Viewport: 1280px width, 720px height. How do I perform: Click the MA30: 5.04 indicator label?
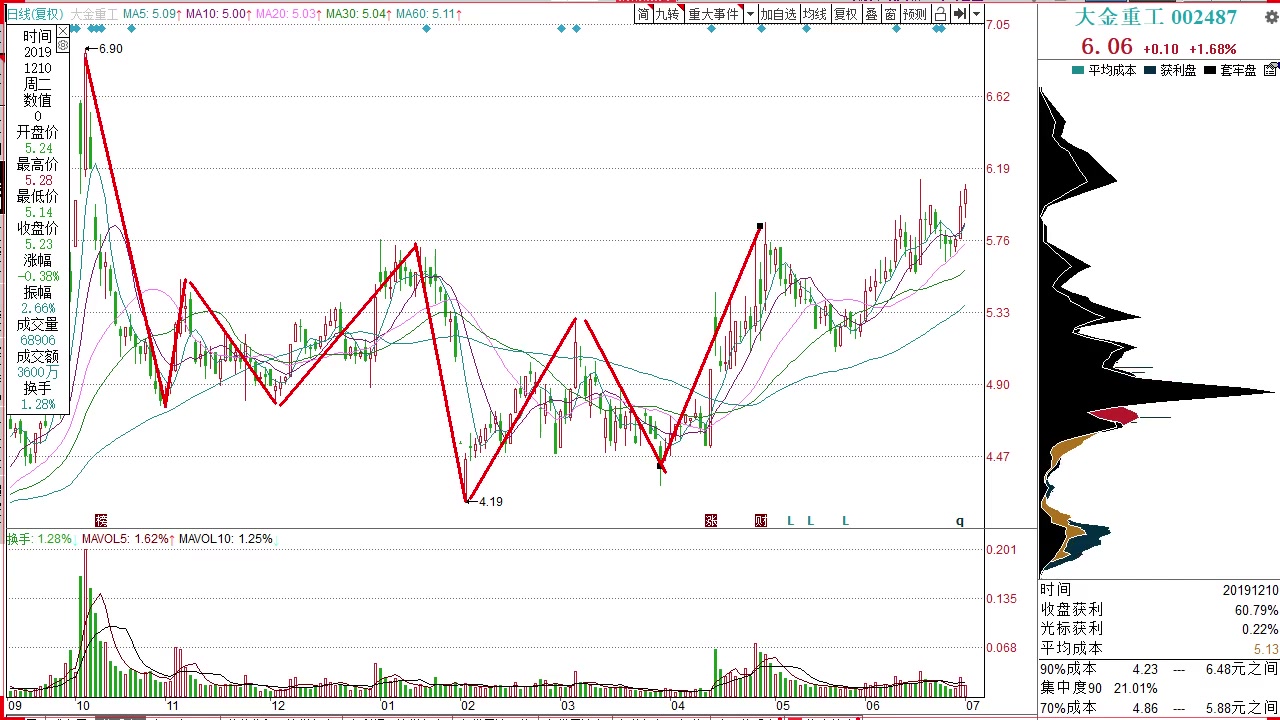coord(357,14)
